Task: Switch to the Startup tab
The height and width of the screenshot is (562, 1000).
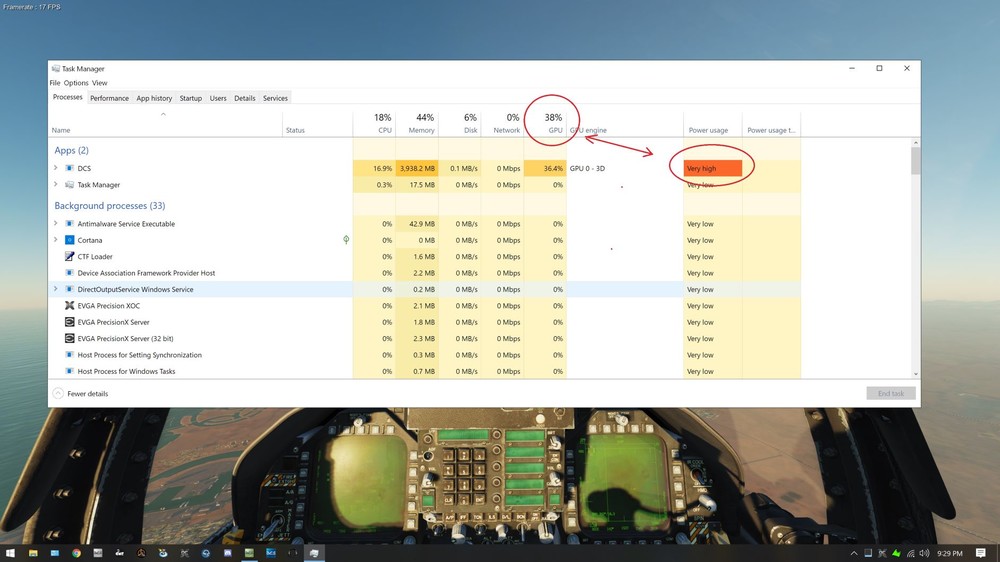Action: [191, 98]
